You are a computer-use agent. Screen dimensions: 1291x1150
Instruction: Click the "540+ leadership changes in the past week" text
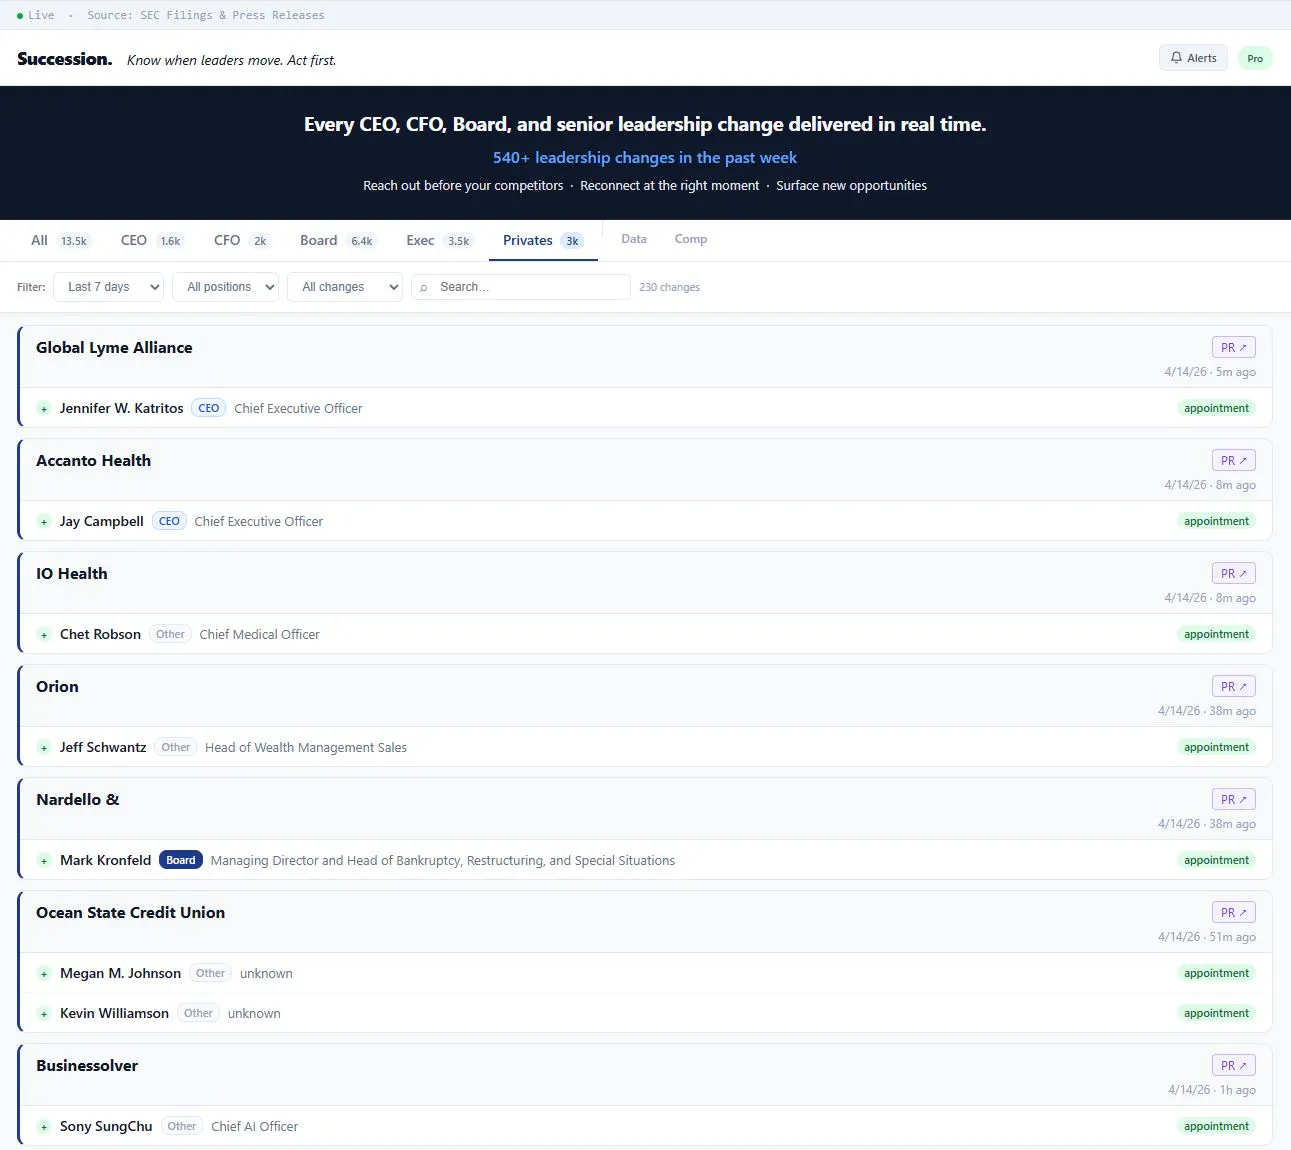tap(645, 157)
